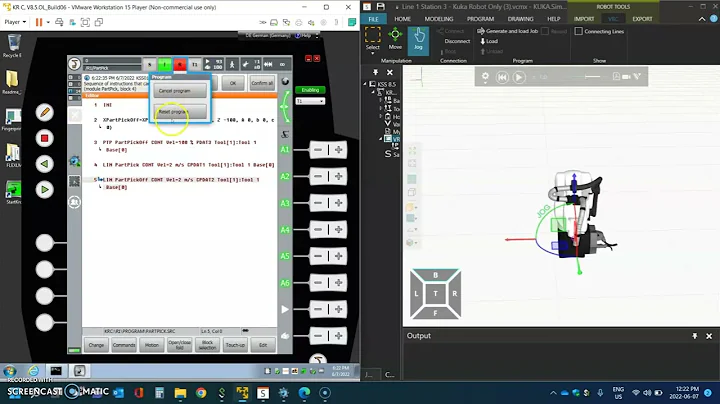The image size is (720, 404).
Task: Activate the Jog tool in ribbon
Action: tap(418, 39)
